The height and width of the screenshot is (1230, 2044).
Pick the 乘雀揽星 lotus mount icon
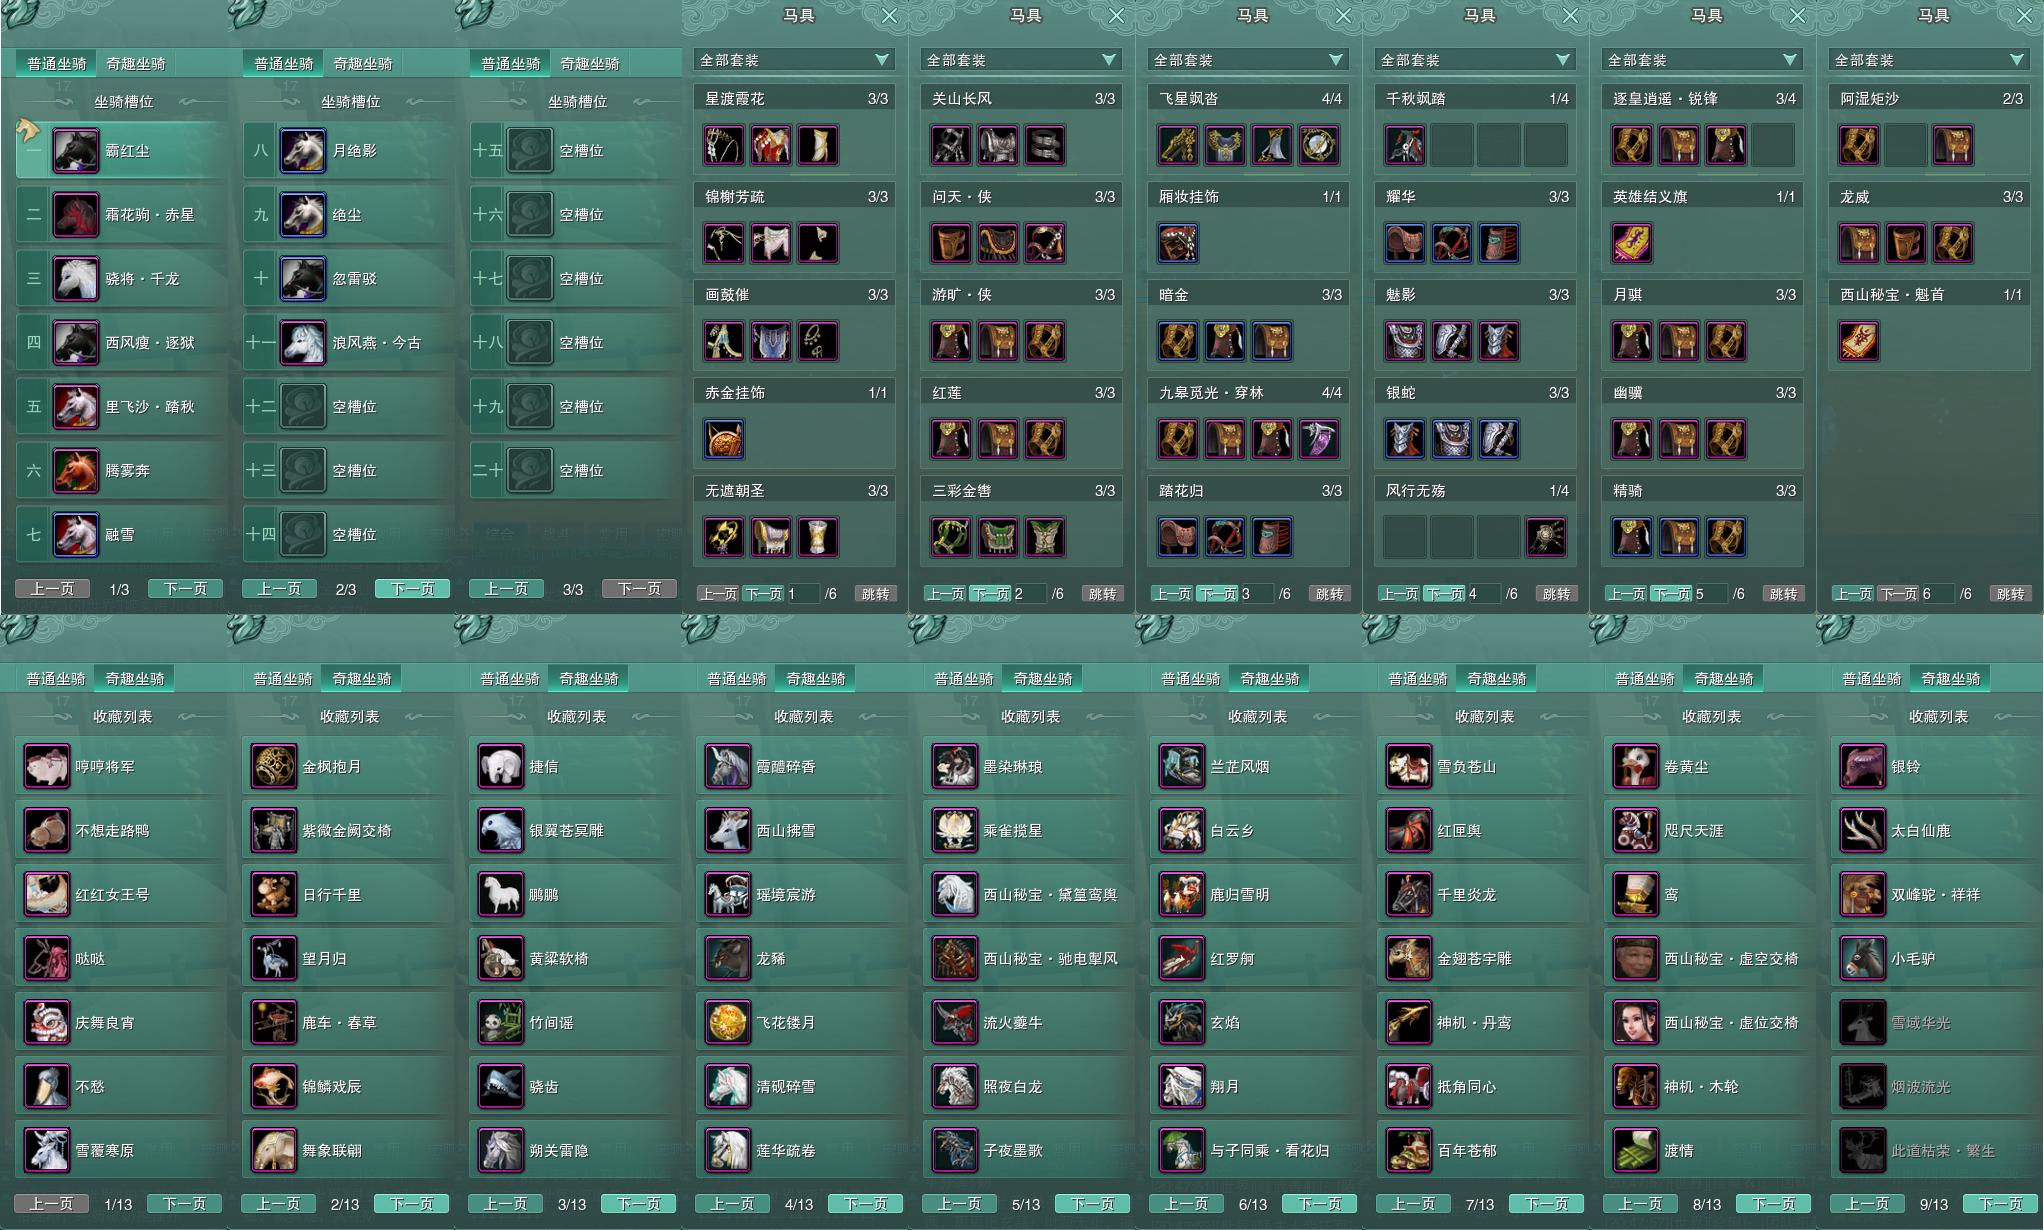pyautogui.click(x=954, y=831)
